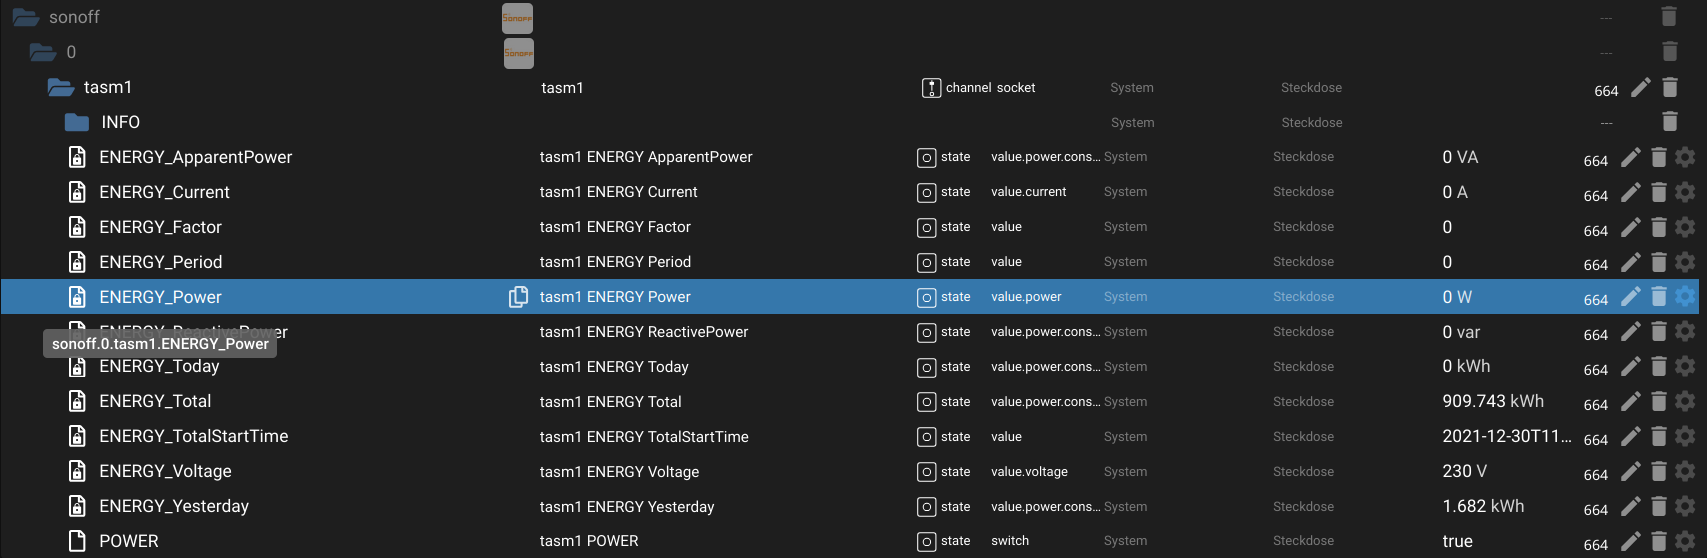Screen dimensions: 1707x558
Task: Delete the ENERGY_Factor state
Action: tap(1659, 227)
